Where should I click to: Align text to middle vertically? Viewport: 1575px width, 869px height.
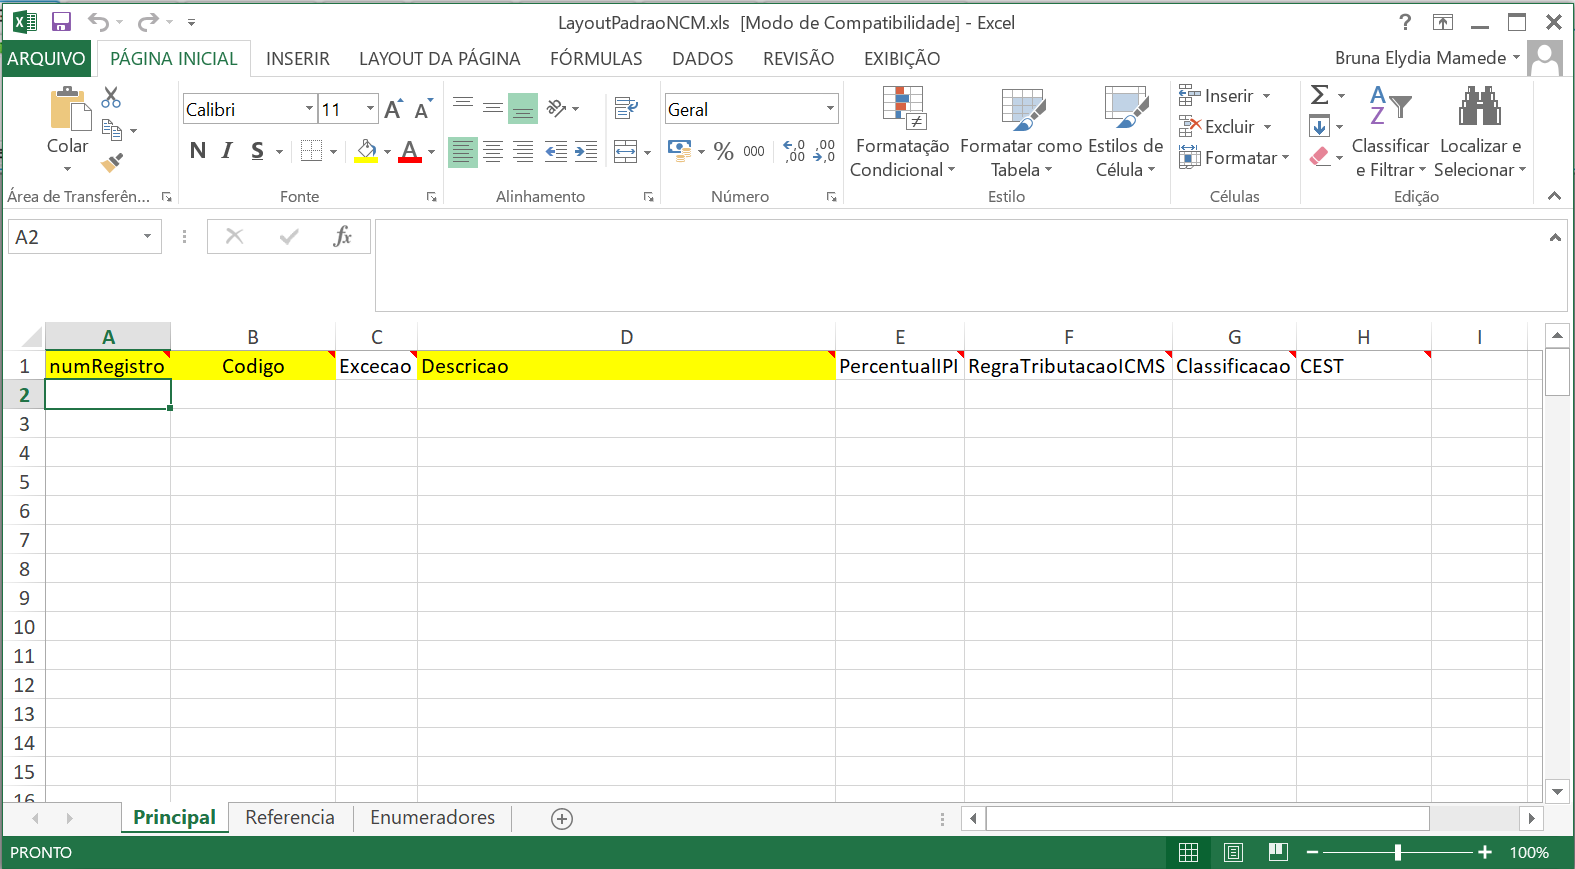[493, 107]
